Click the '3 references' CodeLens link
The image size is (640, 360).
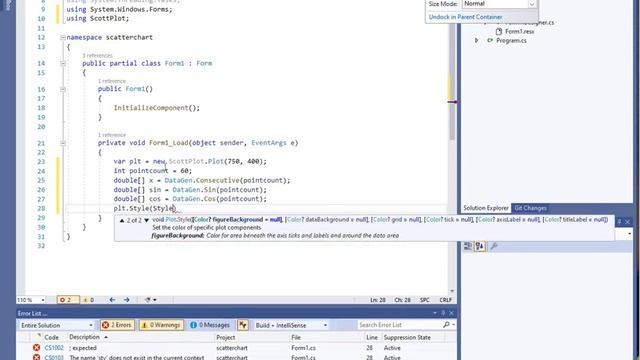[97, 56]
